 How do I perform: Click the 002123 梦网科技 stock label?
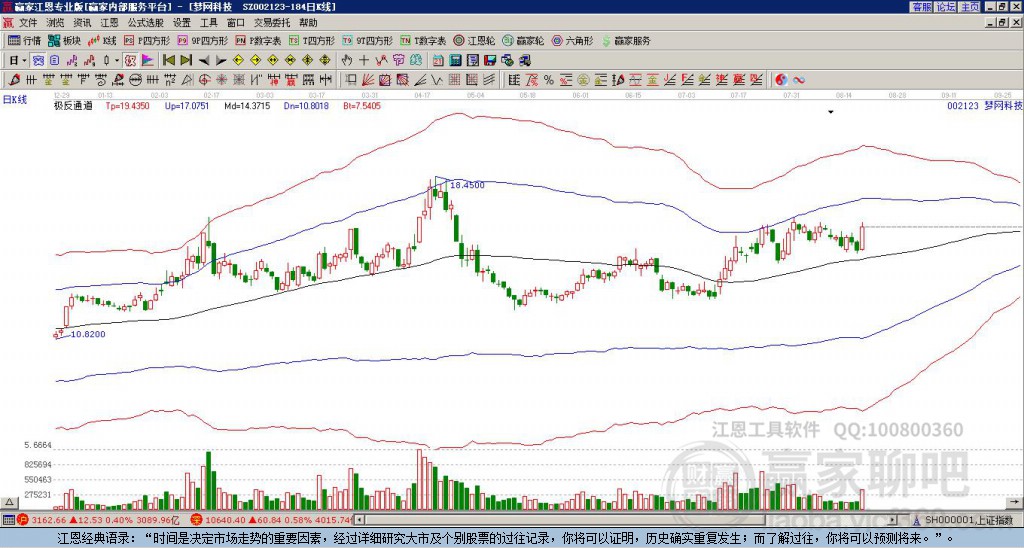(x=984, y=105)
